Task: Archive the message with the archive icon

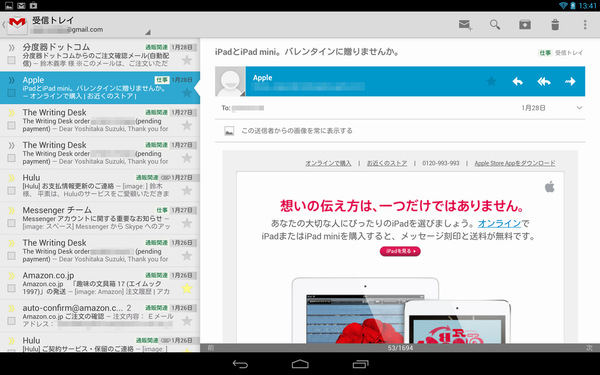Action: pos(525,25)
